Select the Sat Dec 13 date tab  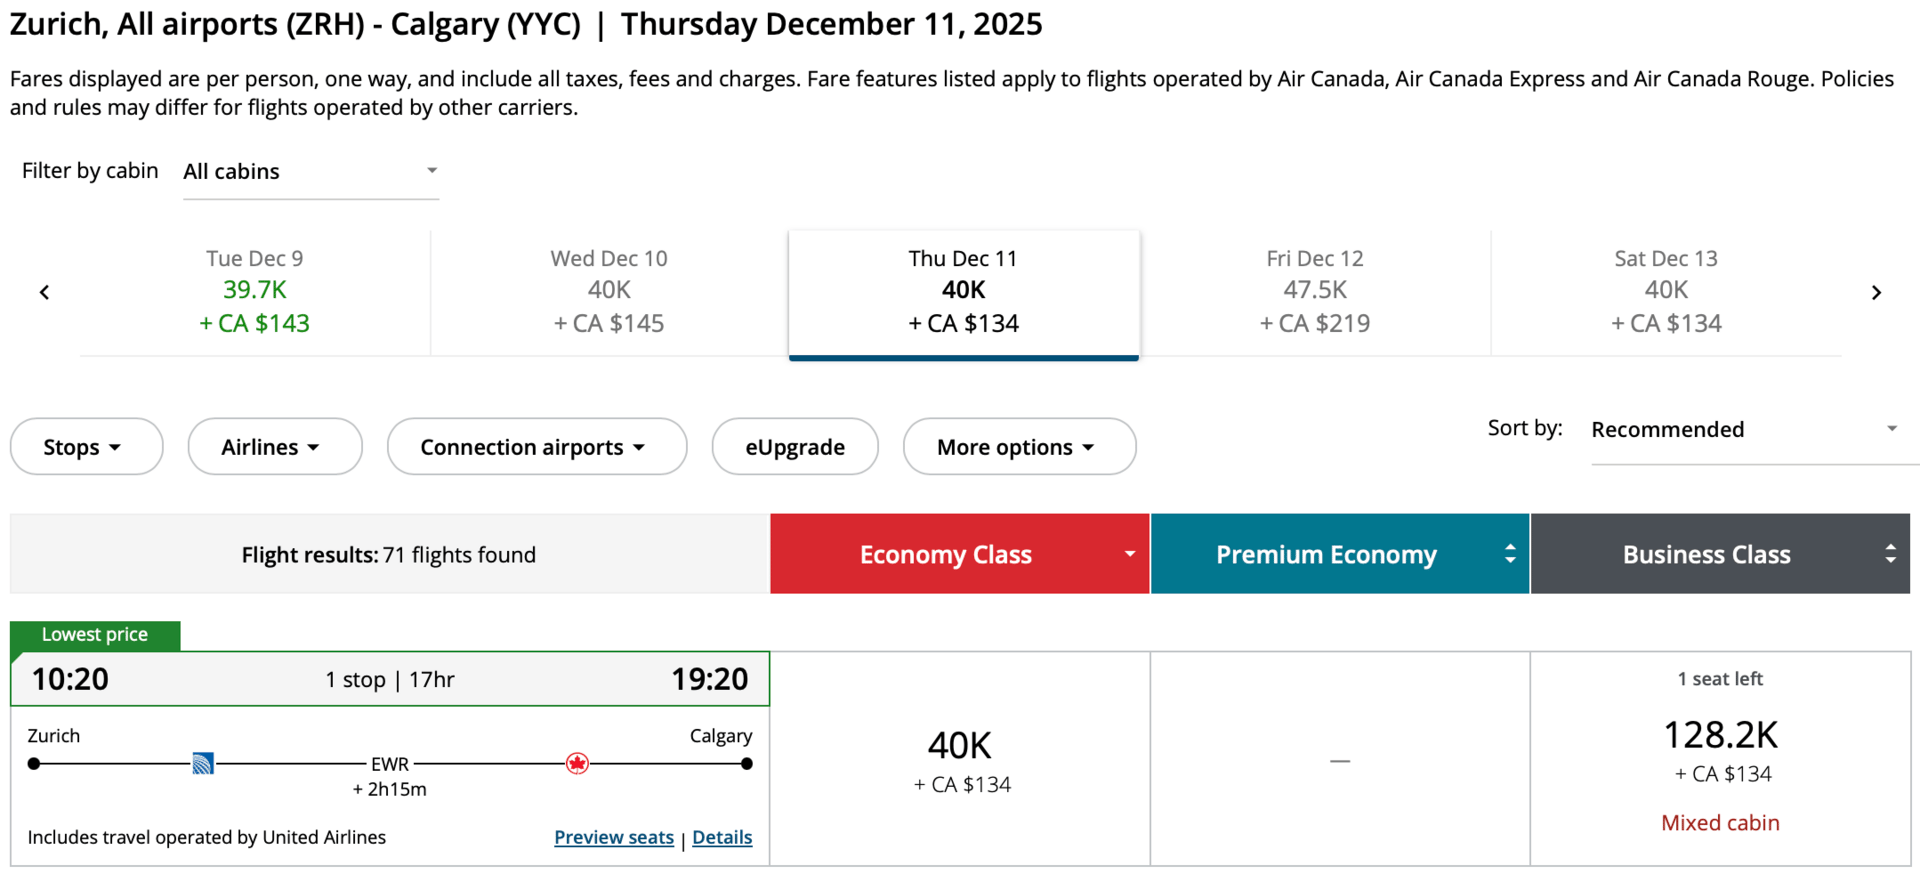coord(1665,291)
